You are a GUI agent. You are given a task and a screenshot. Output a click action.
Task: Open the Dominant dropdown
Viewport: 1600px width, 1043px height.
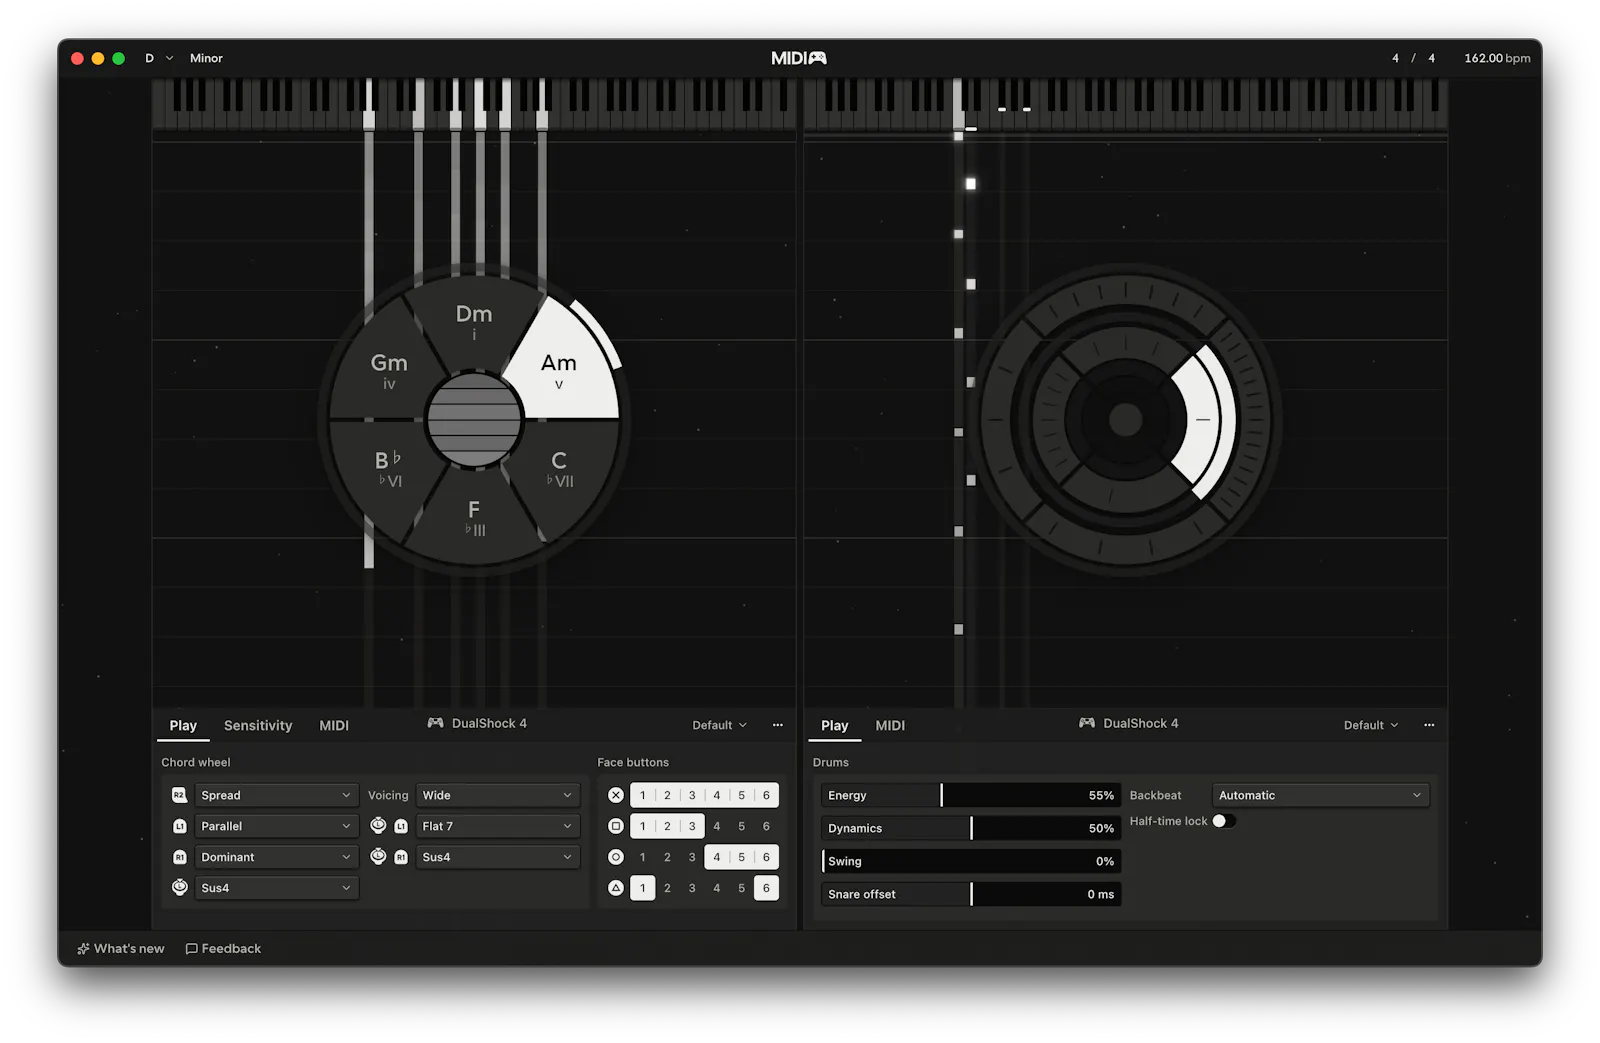tap(276, 857)
